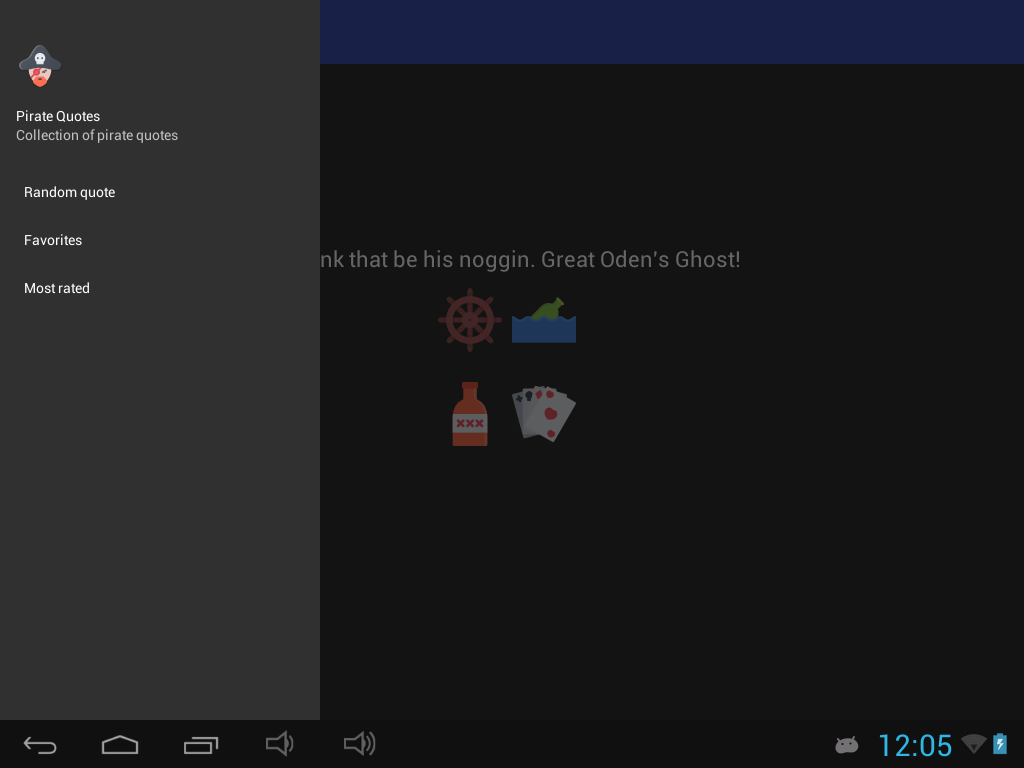Image resolution: width=1024 pixels, height=768 pixels.
Task: Open the Random quote menu item
Action: tap(160, 192)
